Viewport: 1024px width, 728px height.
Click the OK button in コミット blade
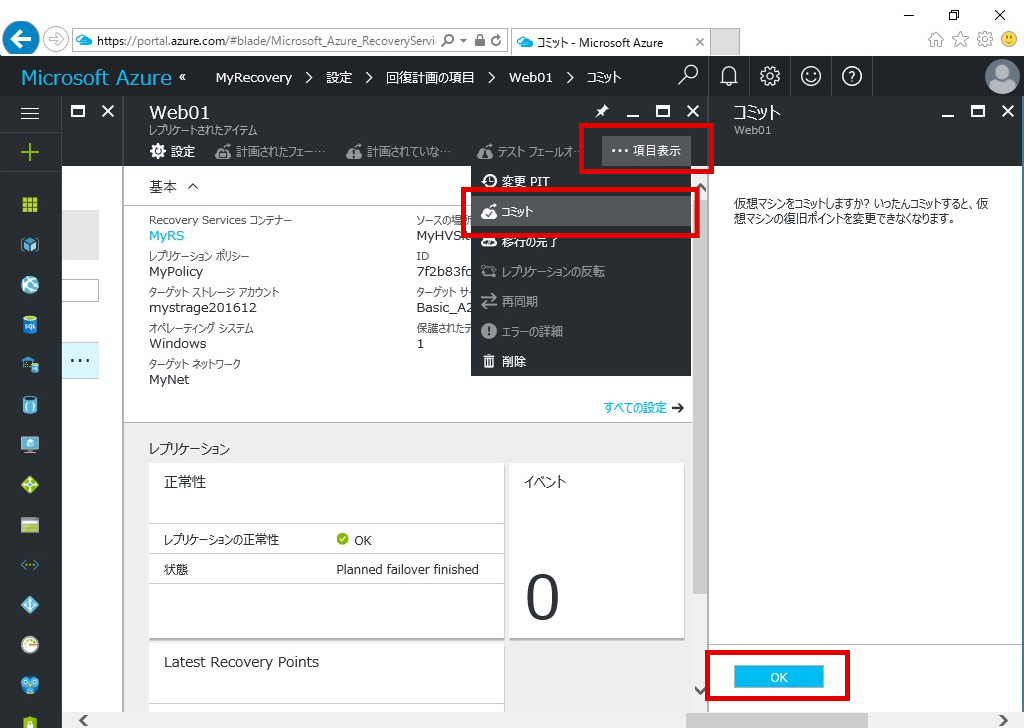click(x=778, y=677)
